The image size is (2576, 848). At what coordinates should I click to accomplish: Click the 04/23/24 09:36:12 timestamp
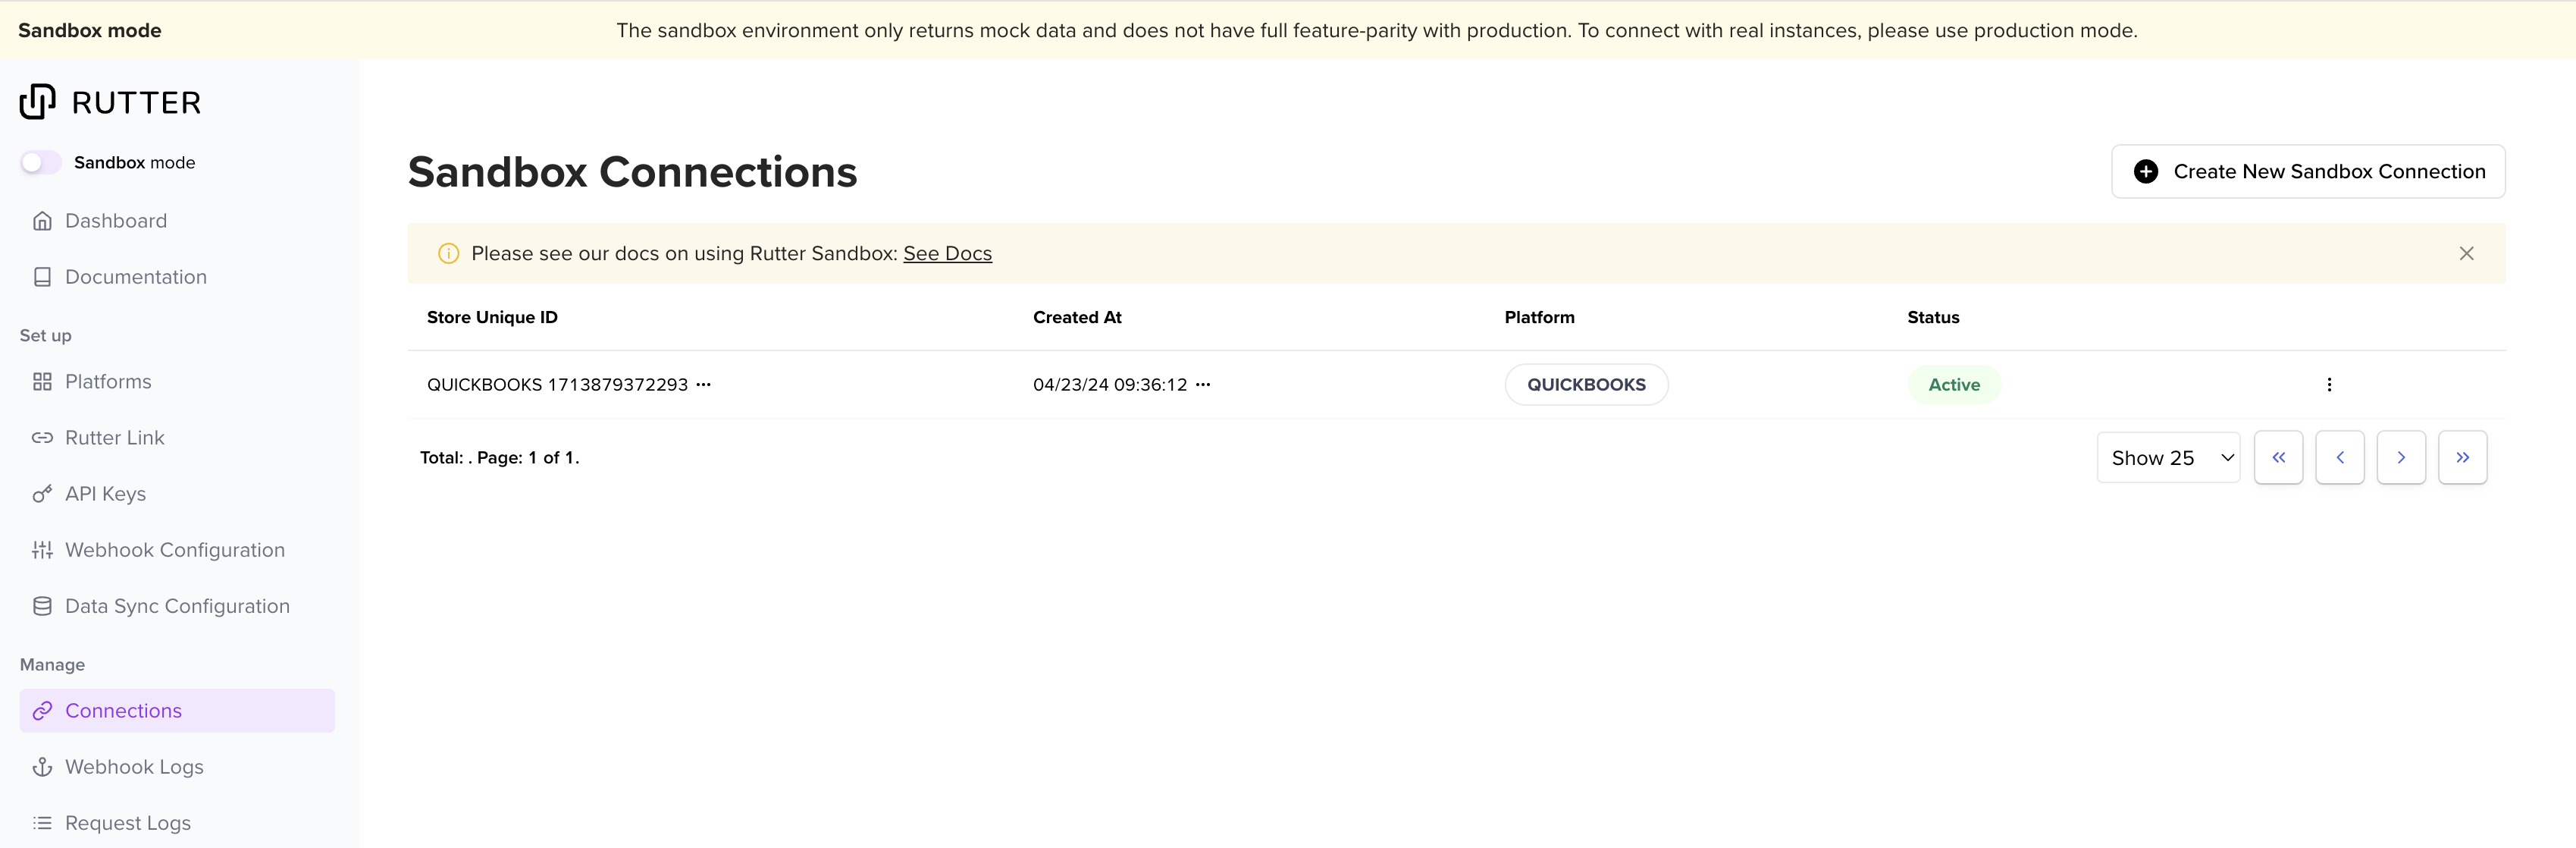point(1110,385)
